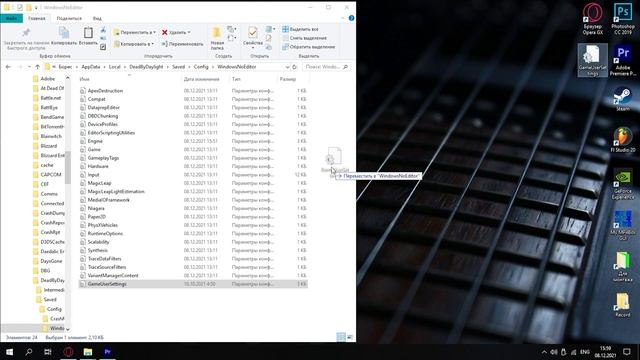Viewport: 640px width, 360px height.
Task: Open the blue File tab
Action: [11, 18]
